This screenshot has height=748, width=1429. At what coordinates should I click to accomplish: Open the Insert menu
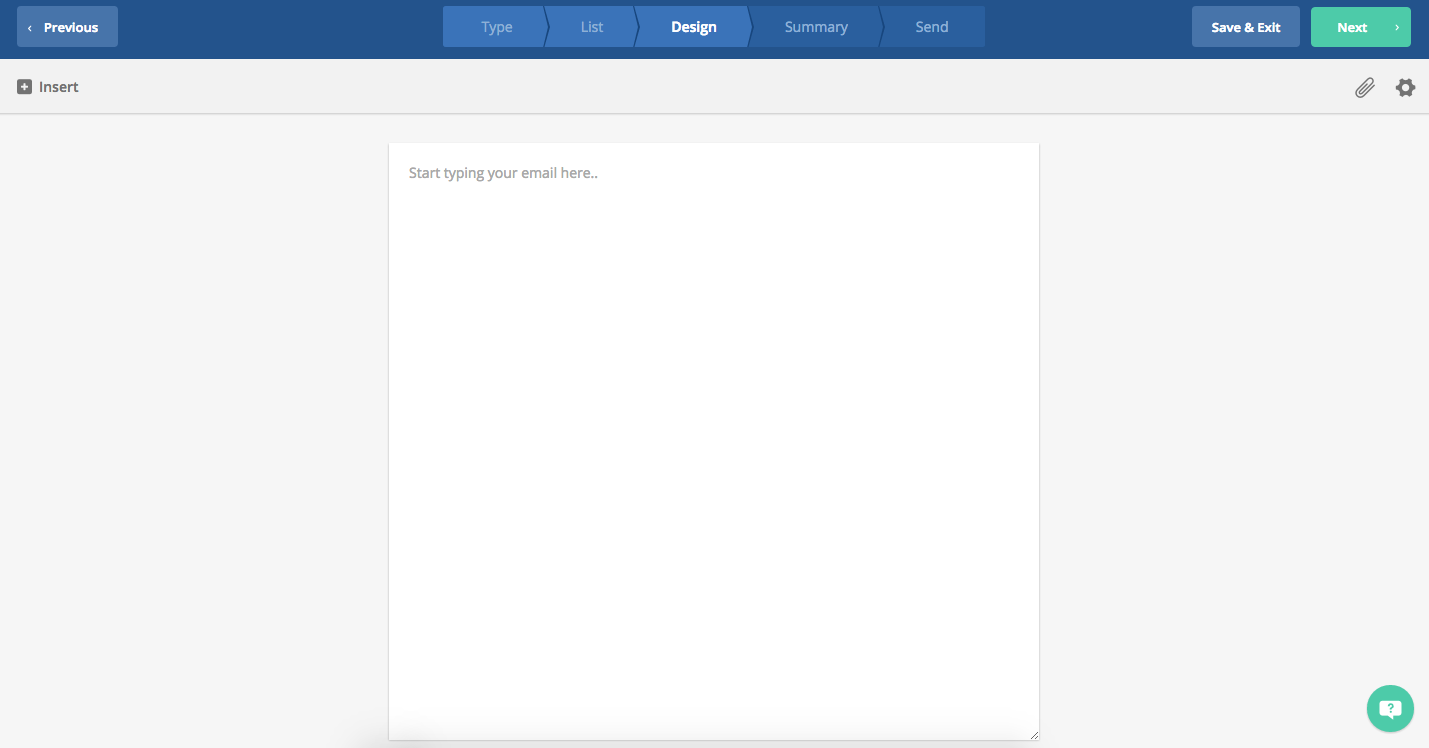click(58, 87)
